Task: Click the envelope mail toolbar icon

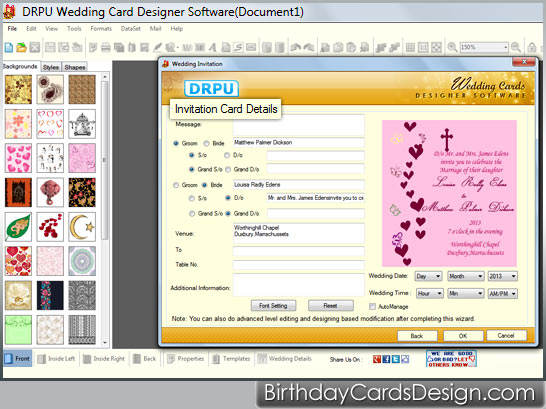Action: (251, 47)
